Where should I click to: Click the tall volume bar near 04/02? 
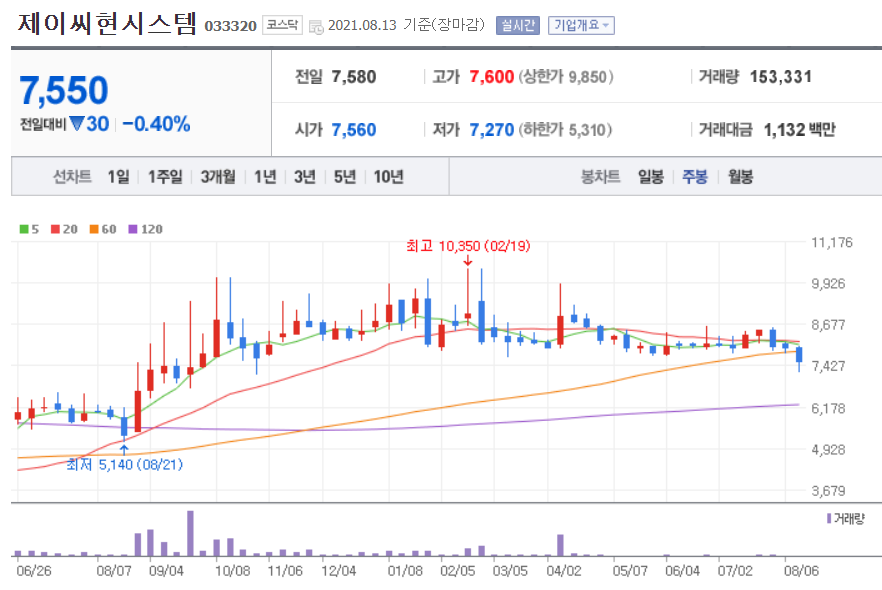pos(560,545)
